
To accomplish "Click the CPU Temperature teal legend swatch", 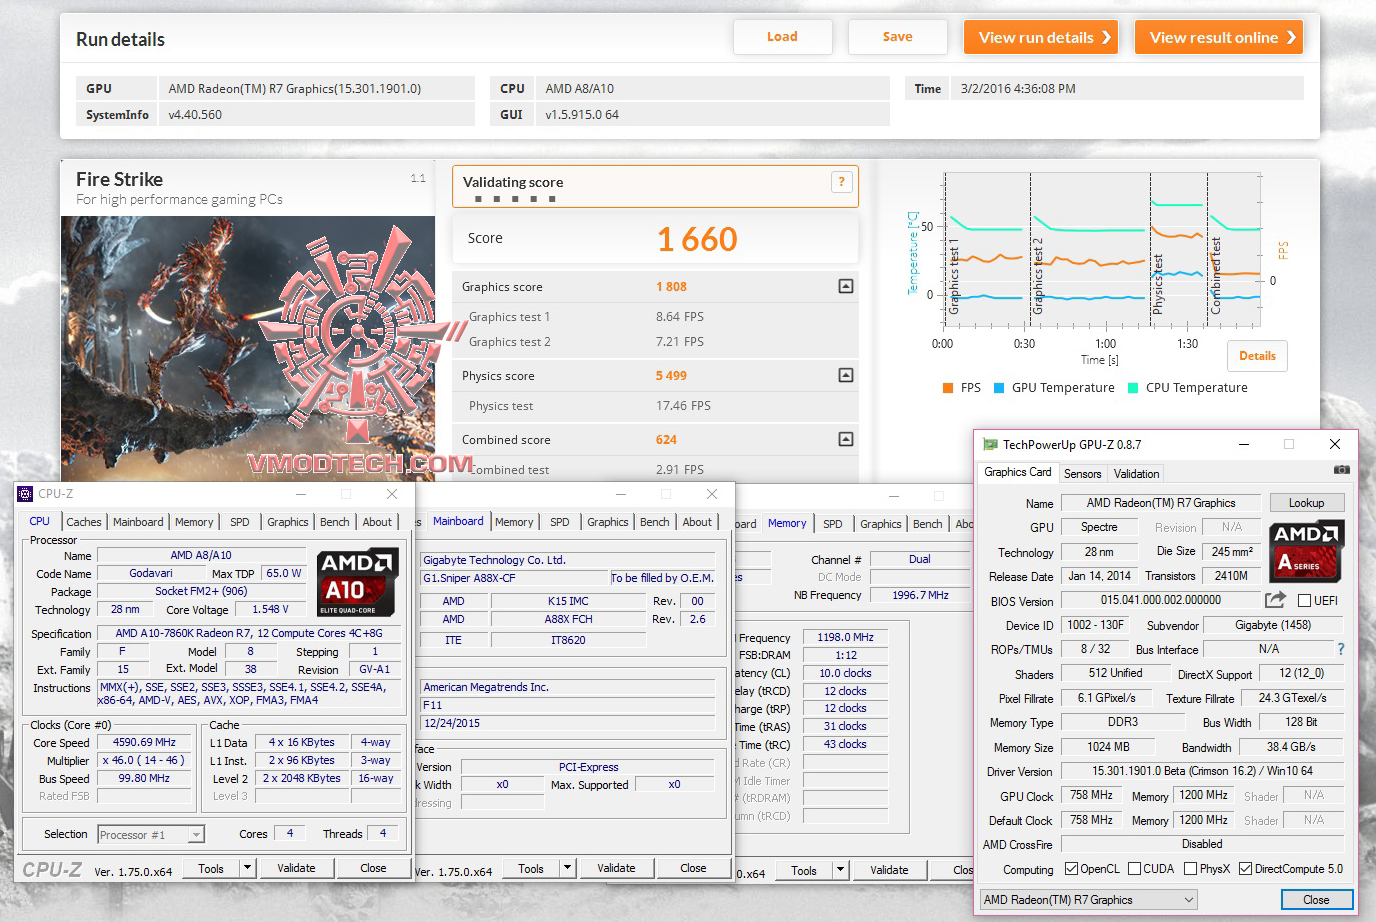I will pyautogui.click(x=1133, y=388).
